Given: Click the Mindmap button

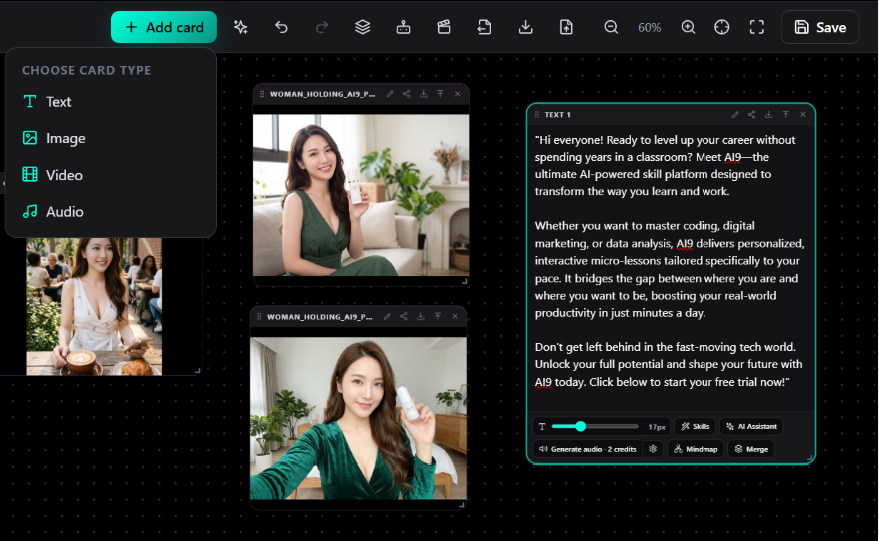Looking at the screenshot, I should coord(696,449).
